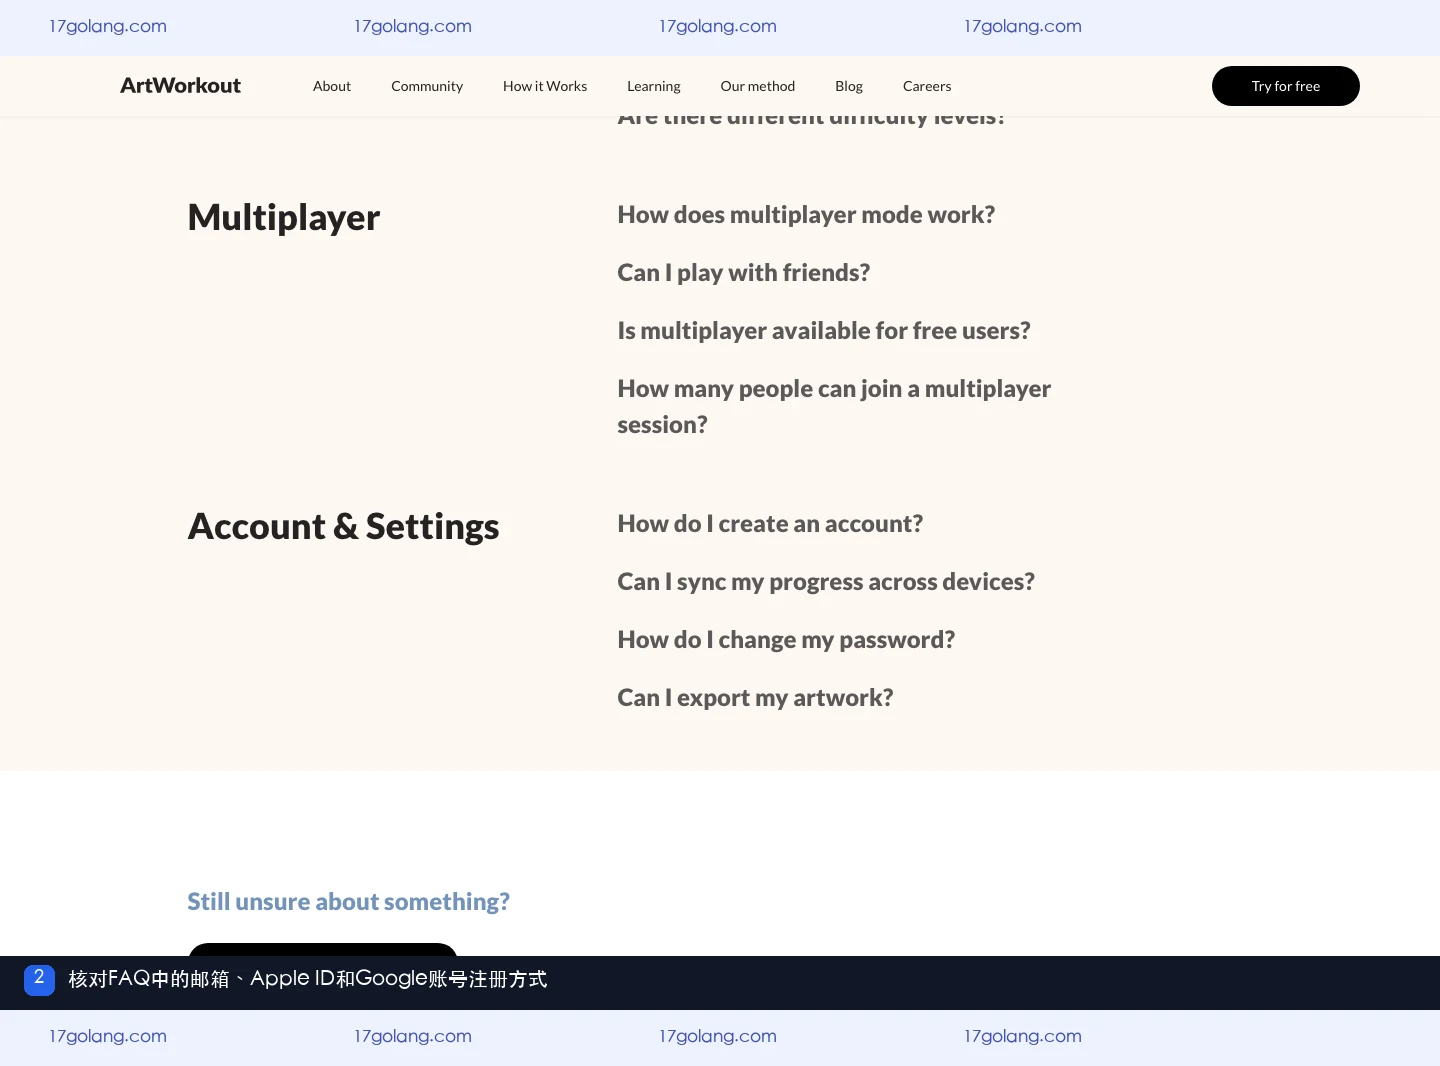Click the ArtWorkout logo

[x=180, y=86]
